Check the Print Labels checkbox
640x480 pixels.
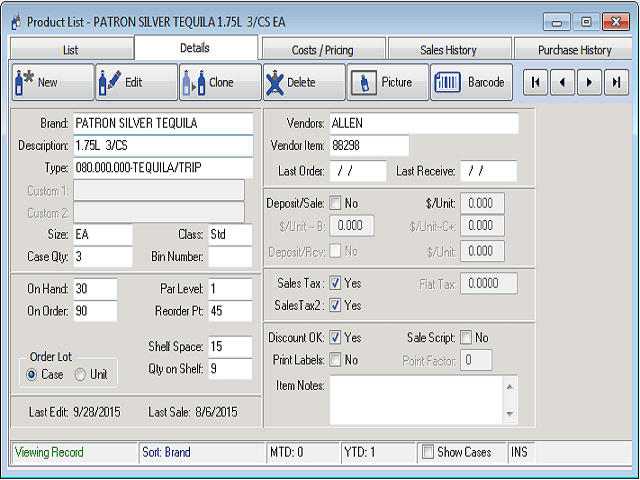pyautogui.click(x=336, y=360)
